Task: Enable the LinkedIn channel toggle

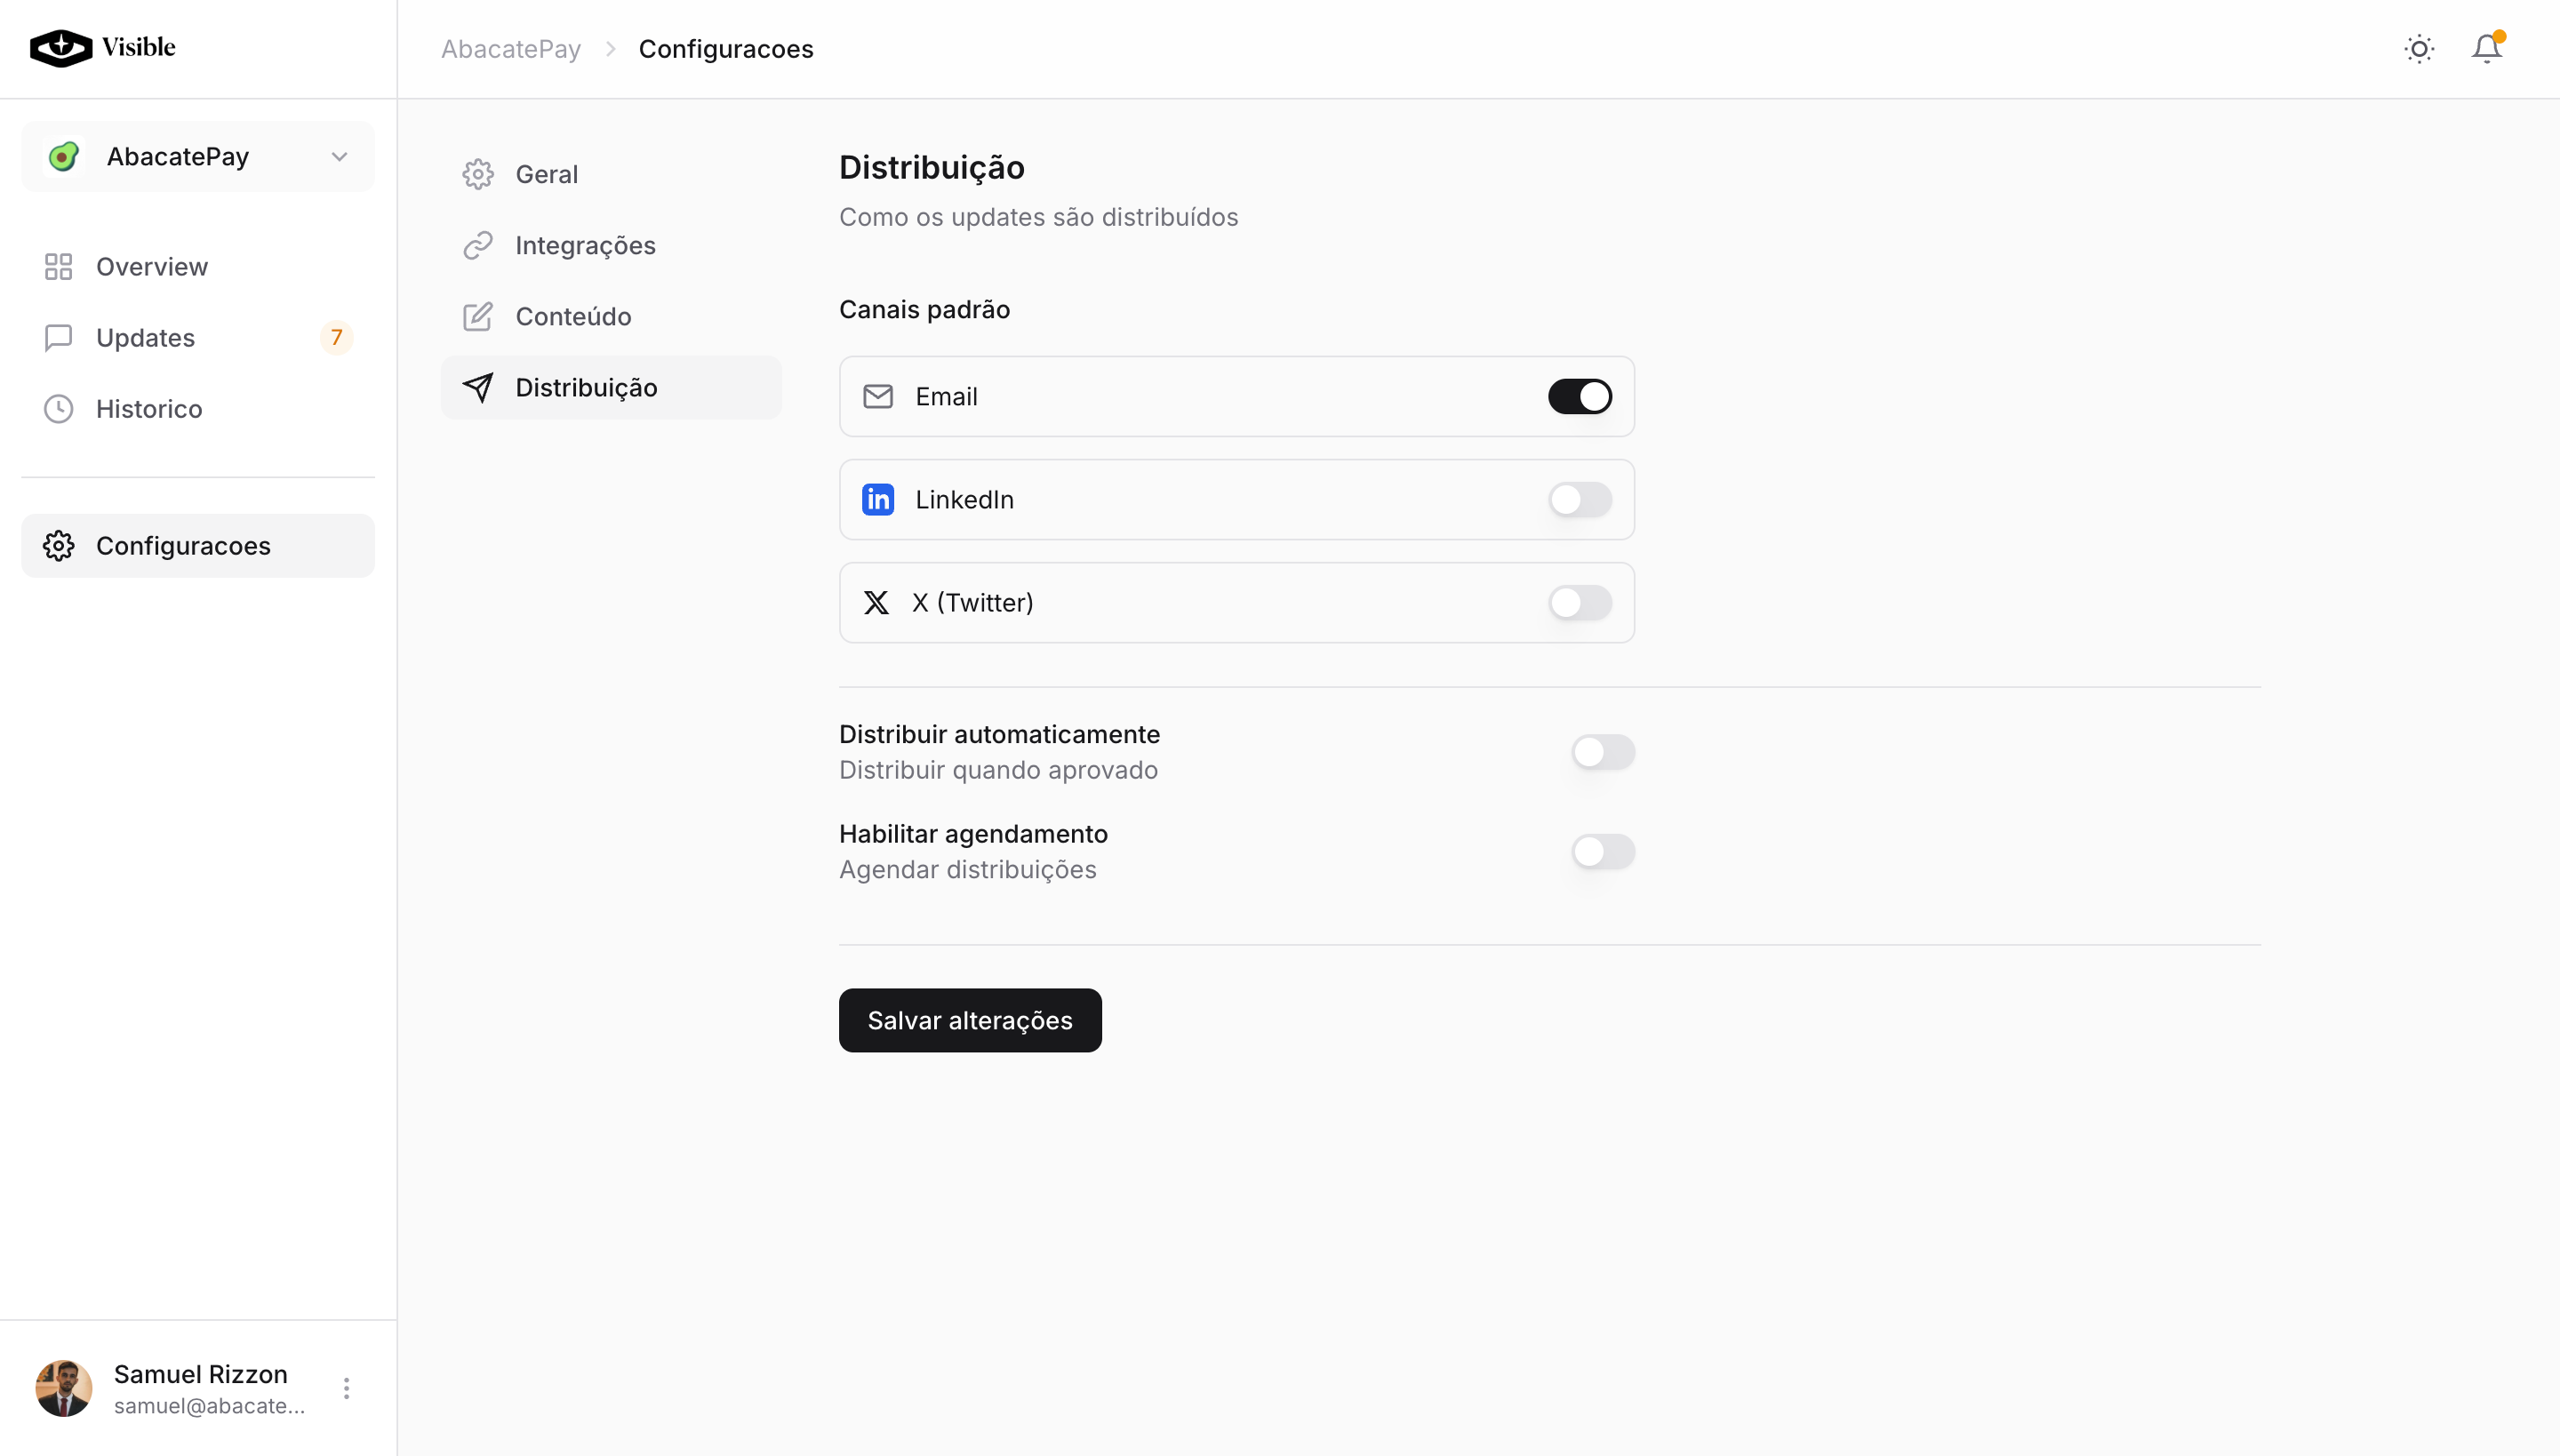Action: [x=1579, y=499]
